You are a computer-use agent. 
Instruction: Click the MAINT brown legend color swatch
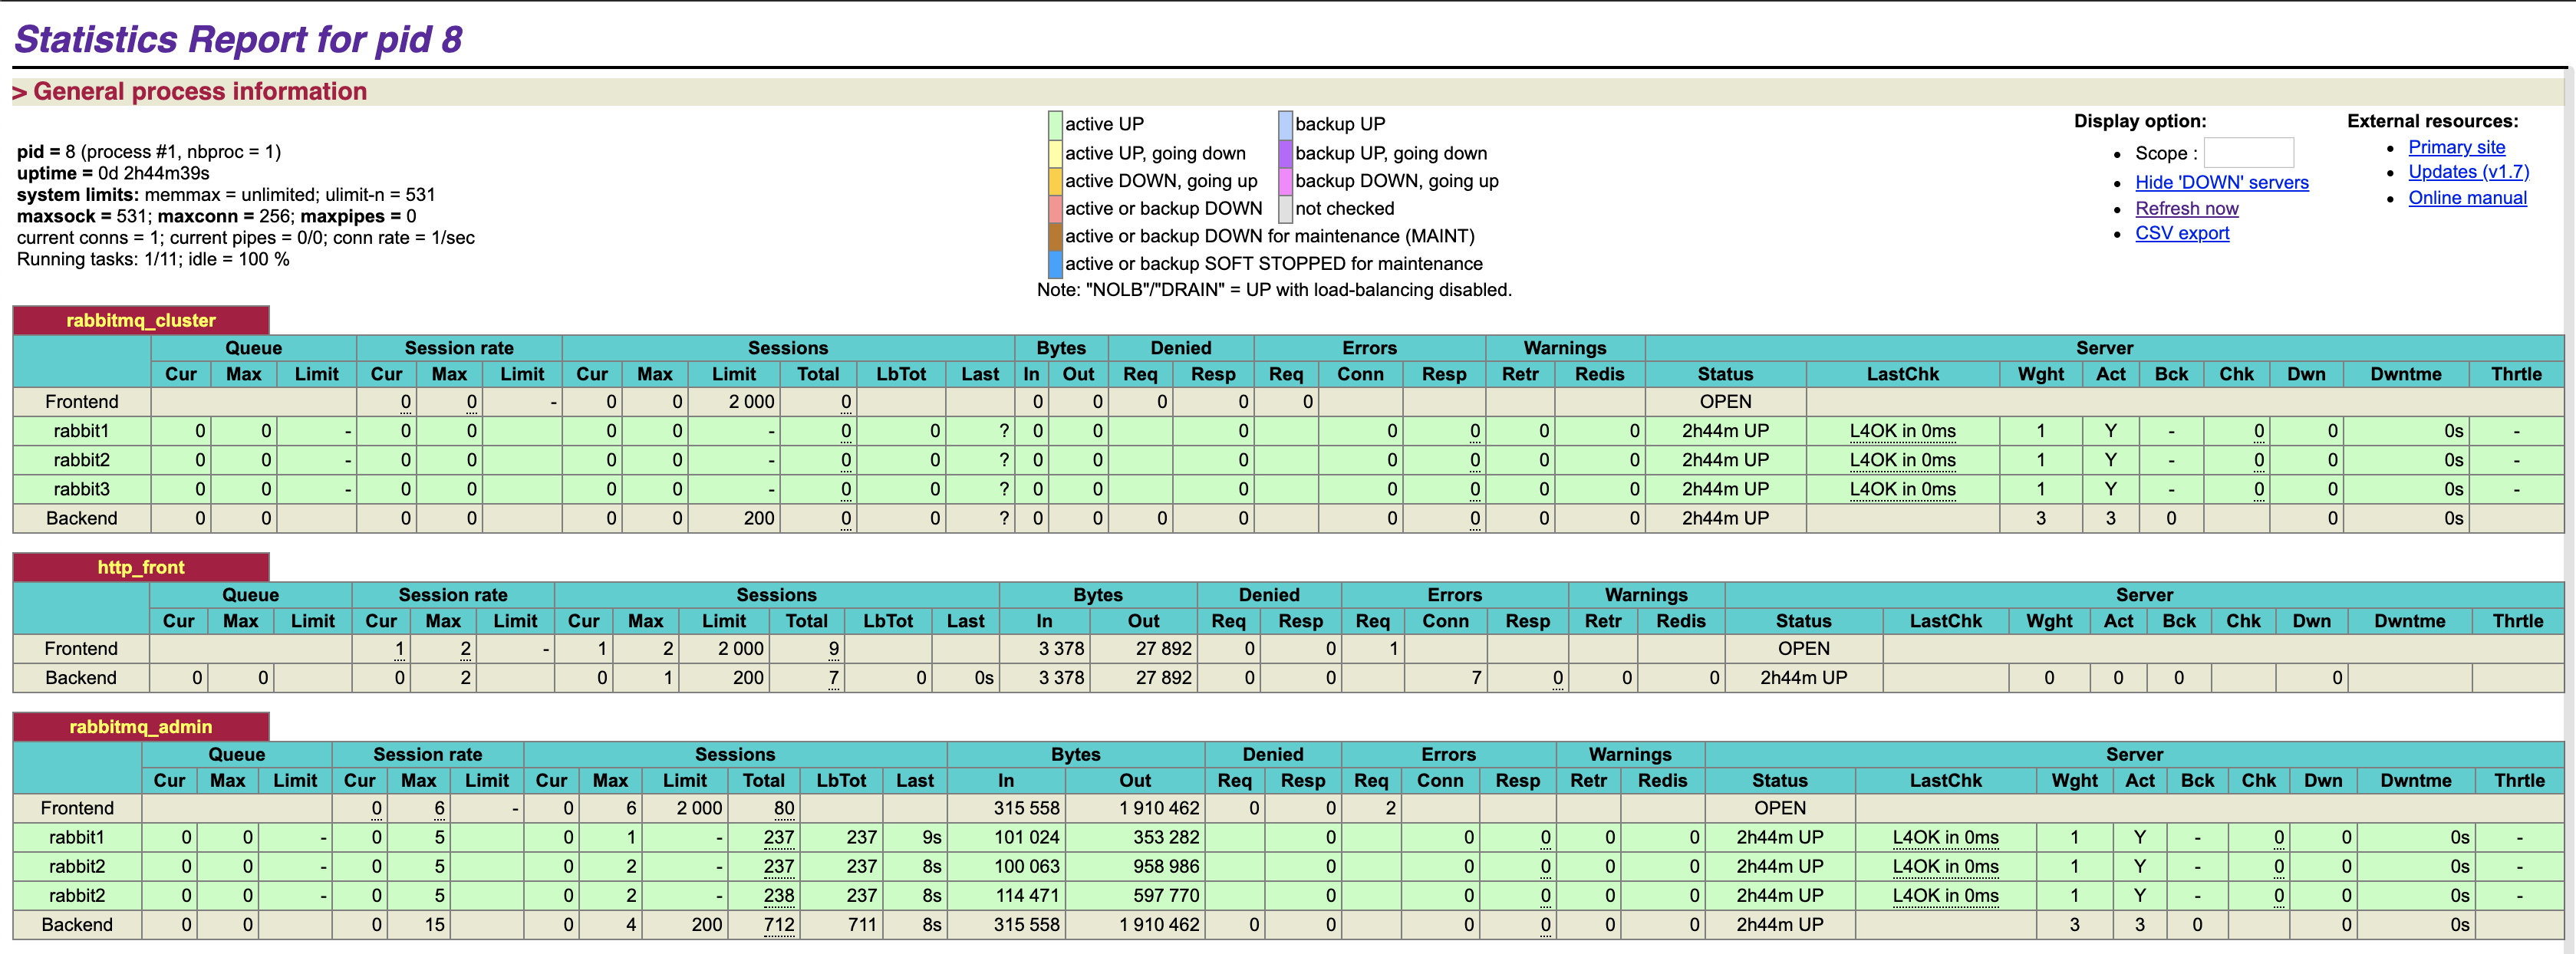(x=1054, y=237)
